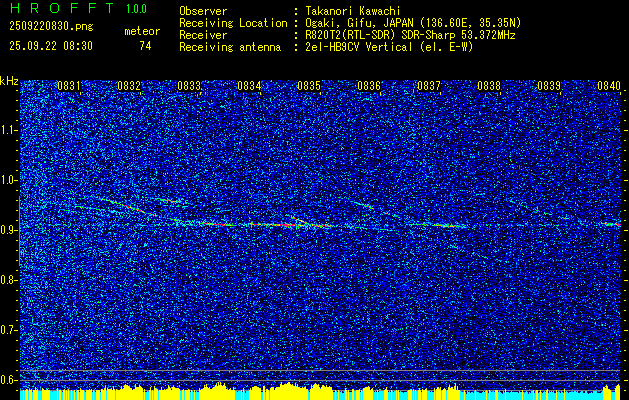Click the meteor label
This screenshot has width=629, height=400.
(142, 31)
